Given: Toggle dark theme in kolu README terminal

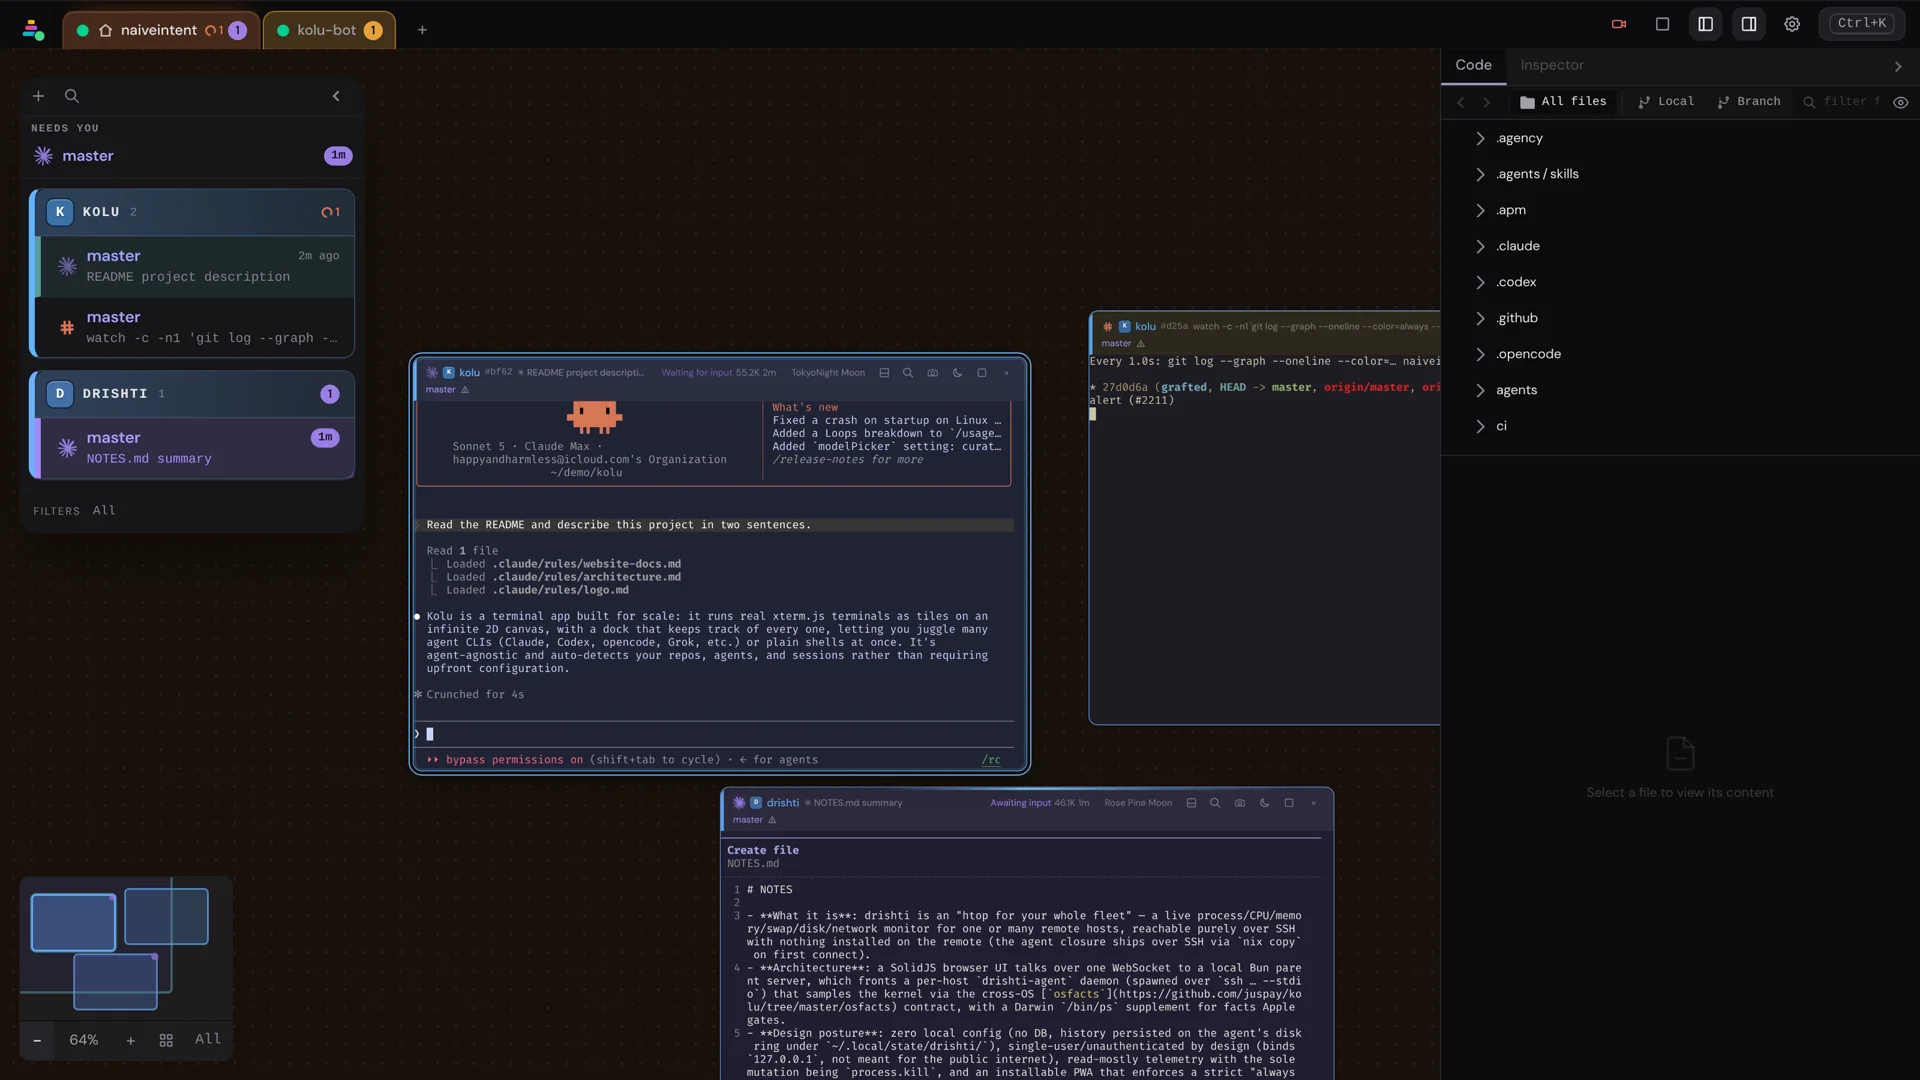Looking at the screenshot, I should coord(957,373).
